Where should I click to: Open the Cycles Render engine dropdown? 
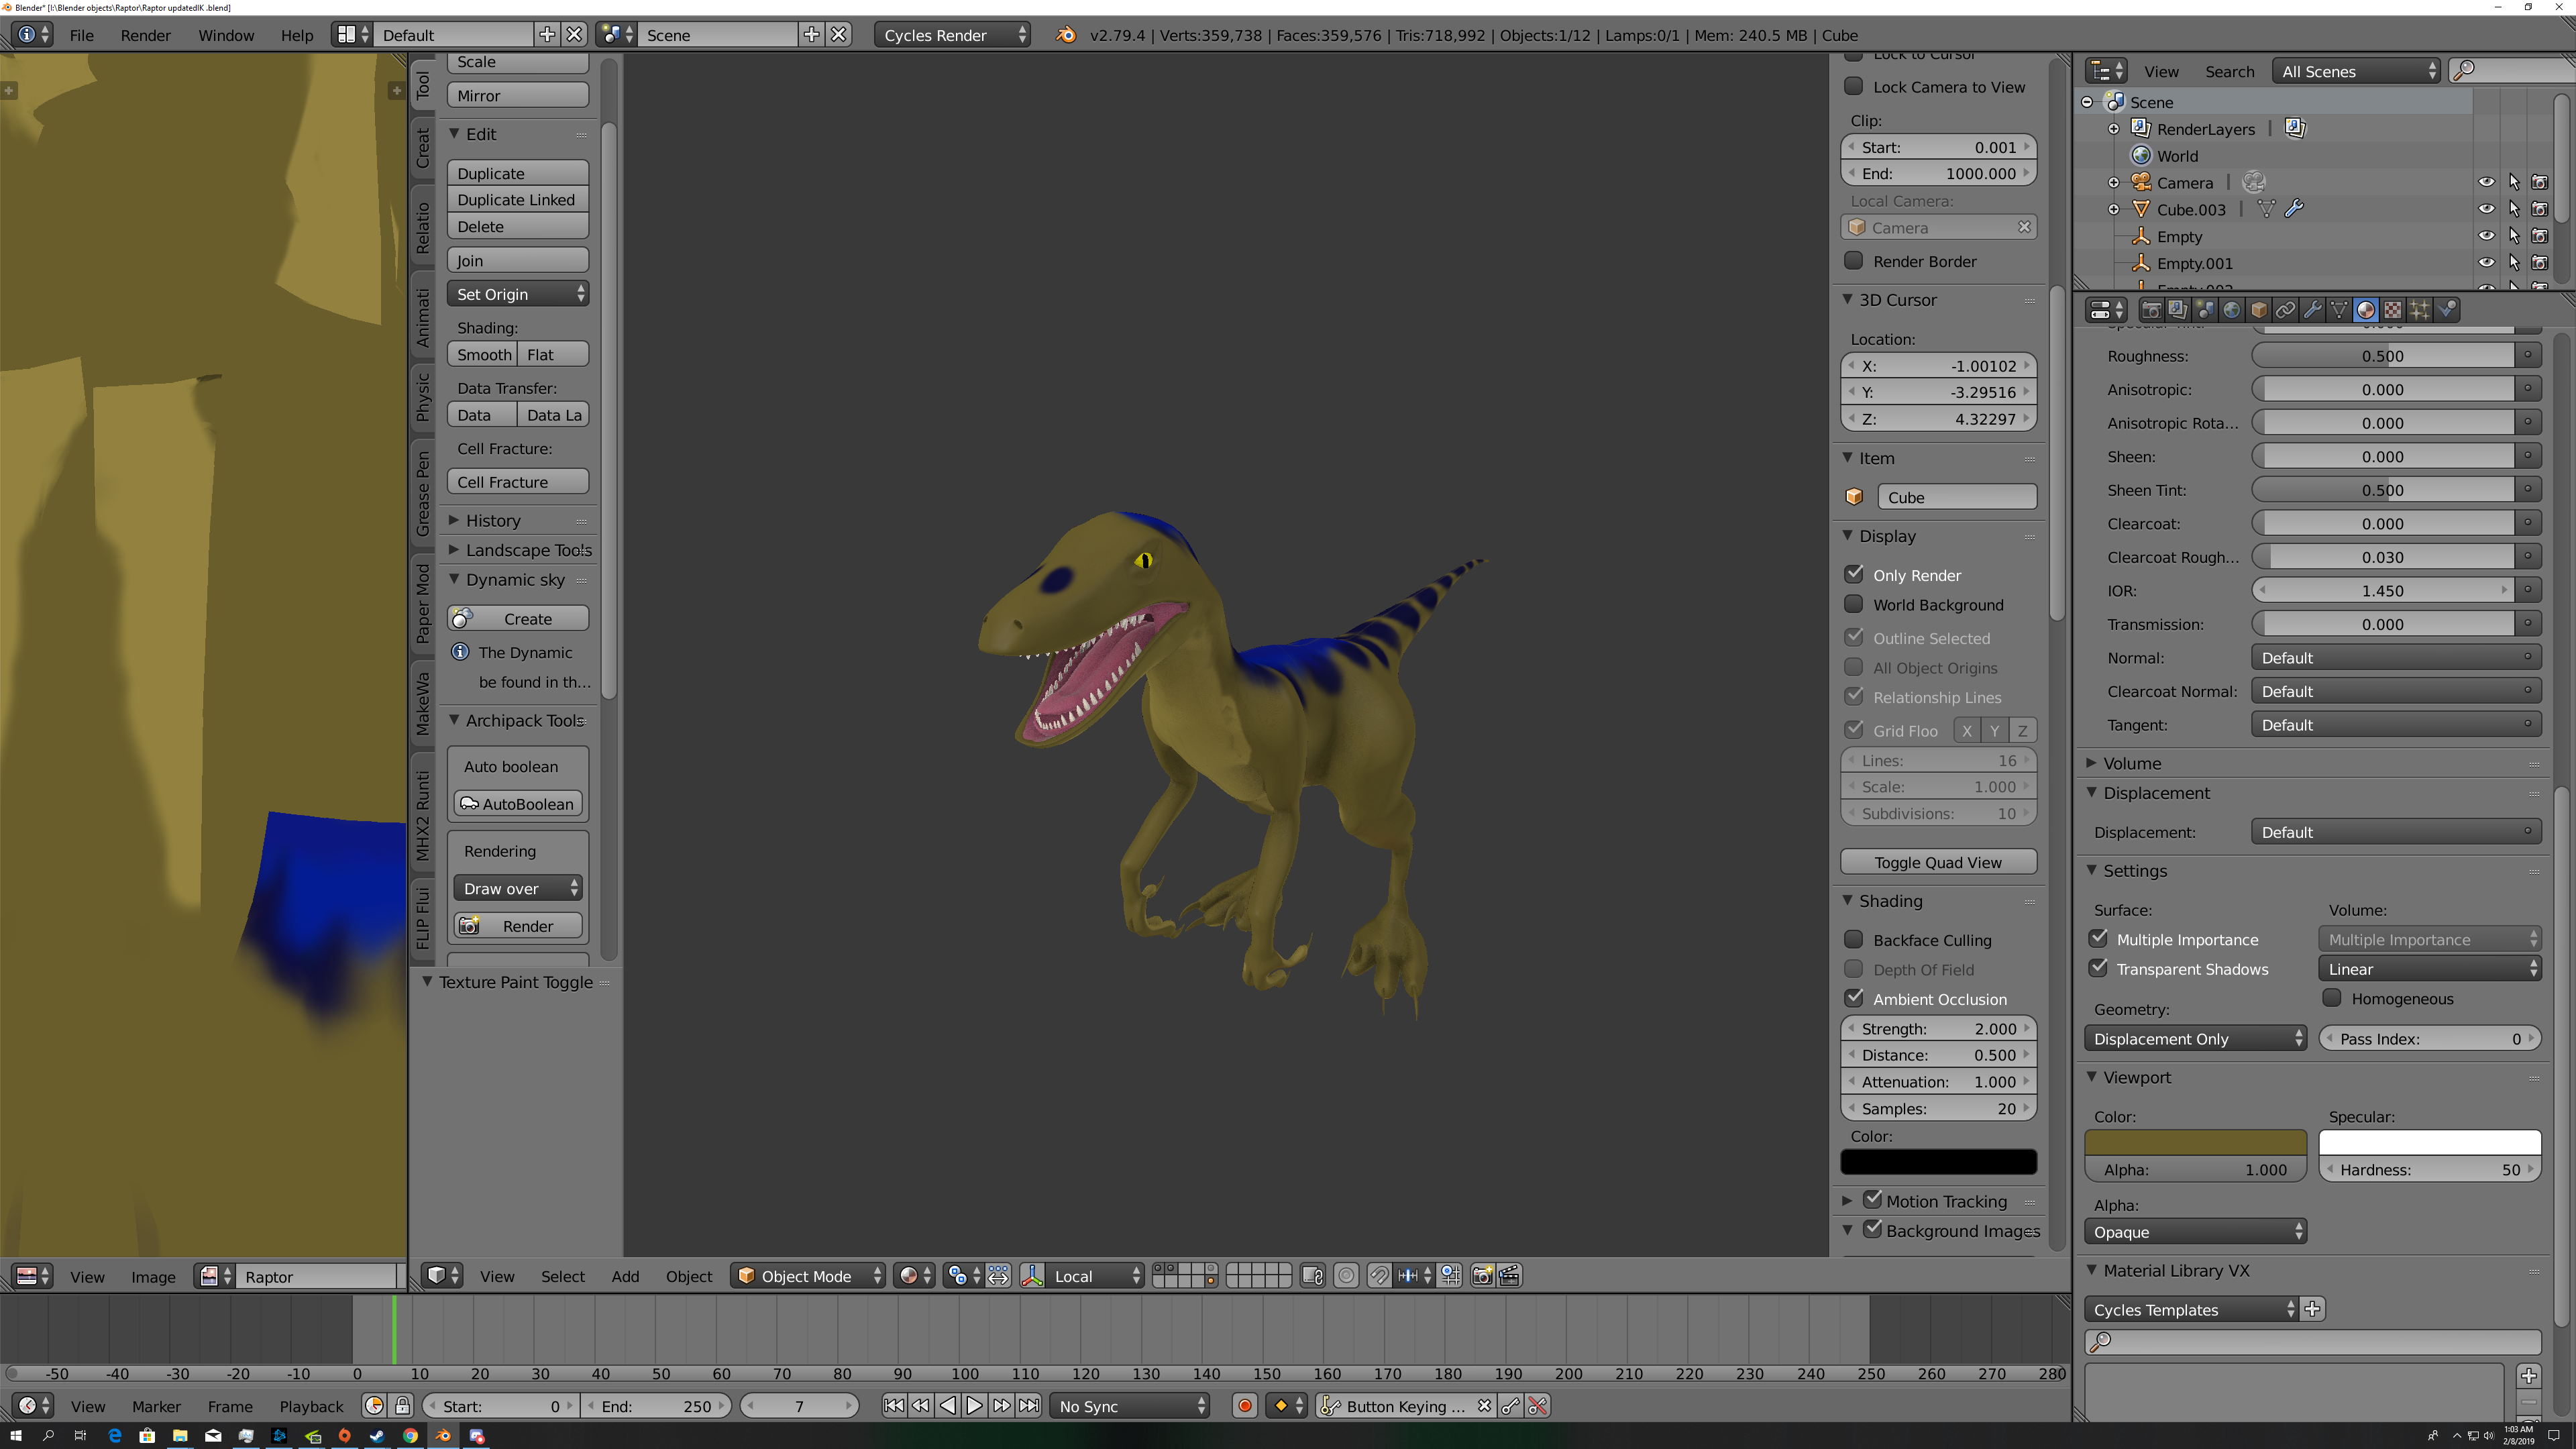(x=953, y=35)
